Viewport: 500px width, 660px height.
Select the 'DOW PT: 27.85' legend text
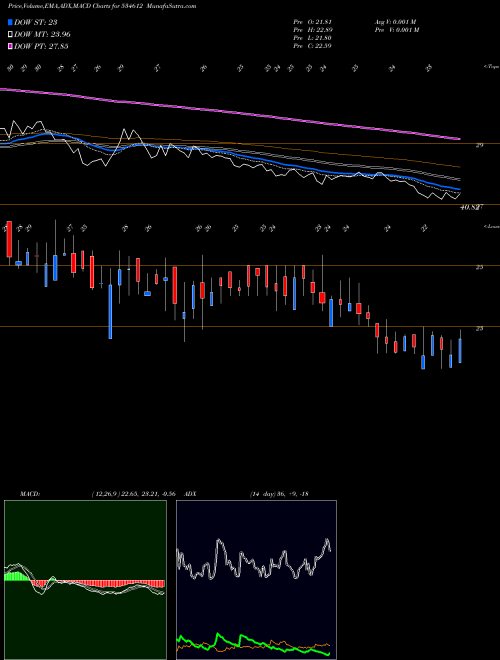click(41, 46)
